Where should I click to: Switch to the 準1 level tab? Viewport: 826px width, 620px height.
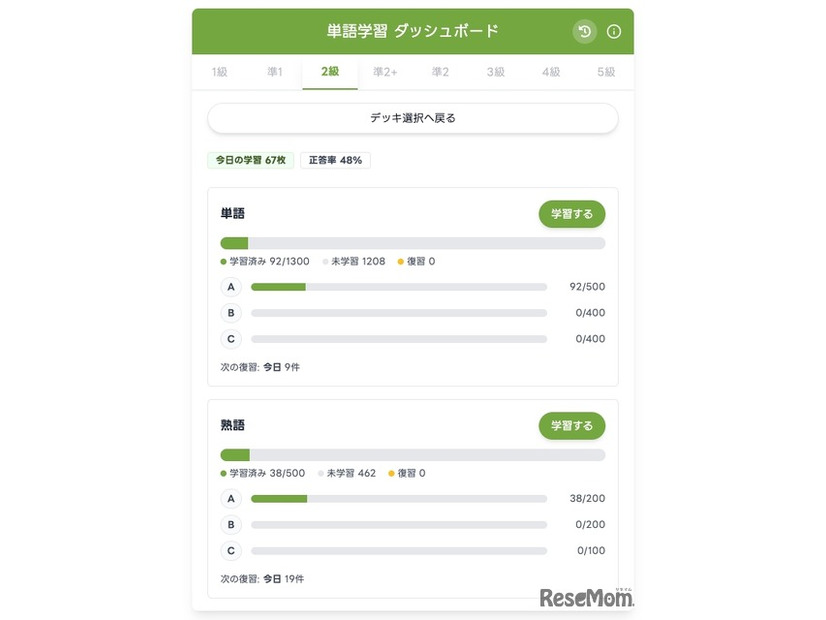click(276, 72)
